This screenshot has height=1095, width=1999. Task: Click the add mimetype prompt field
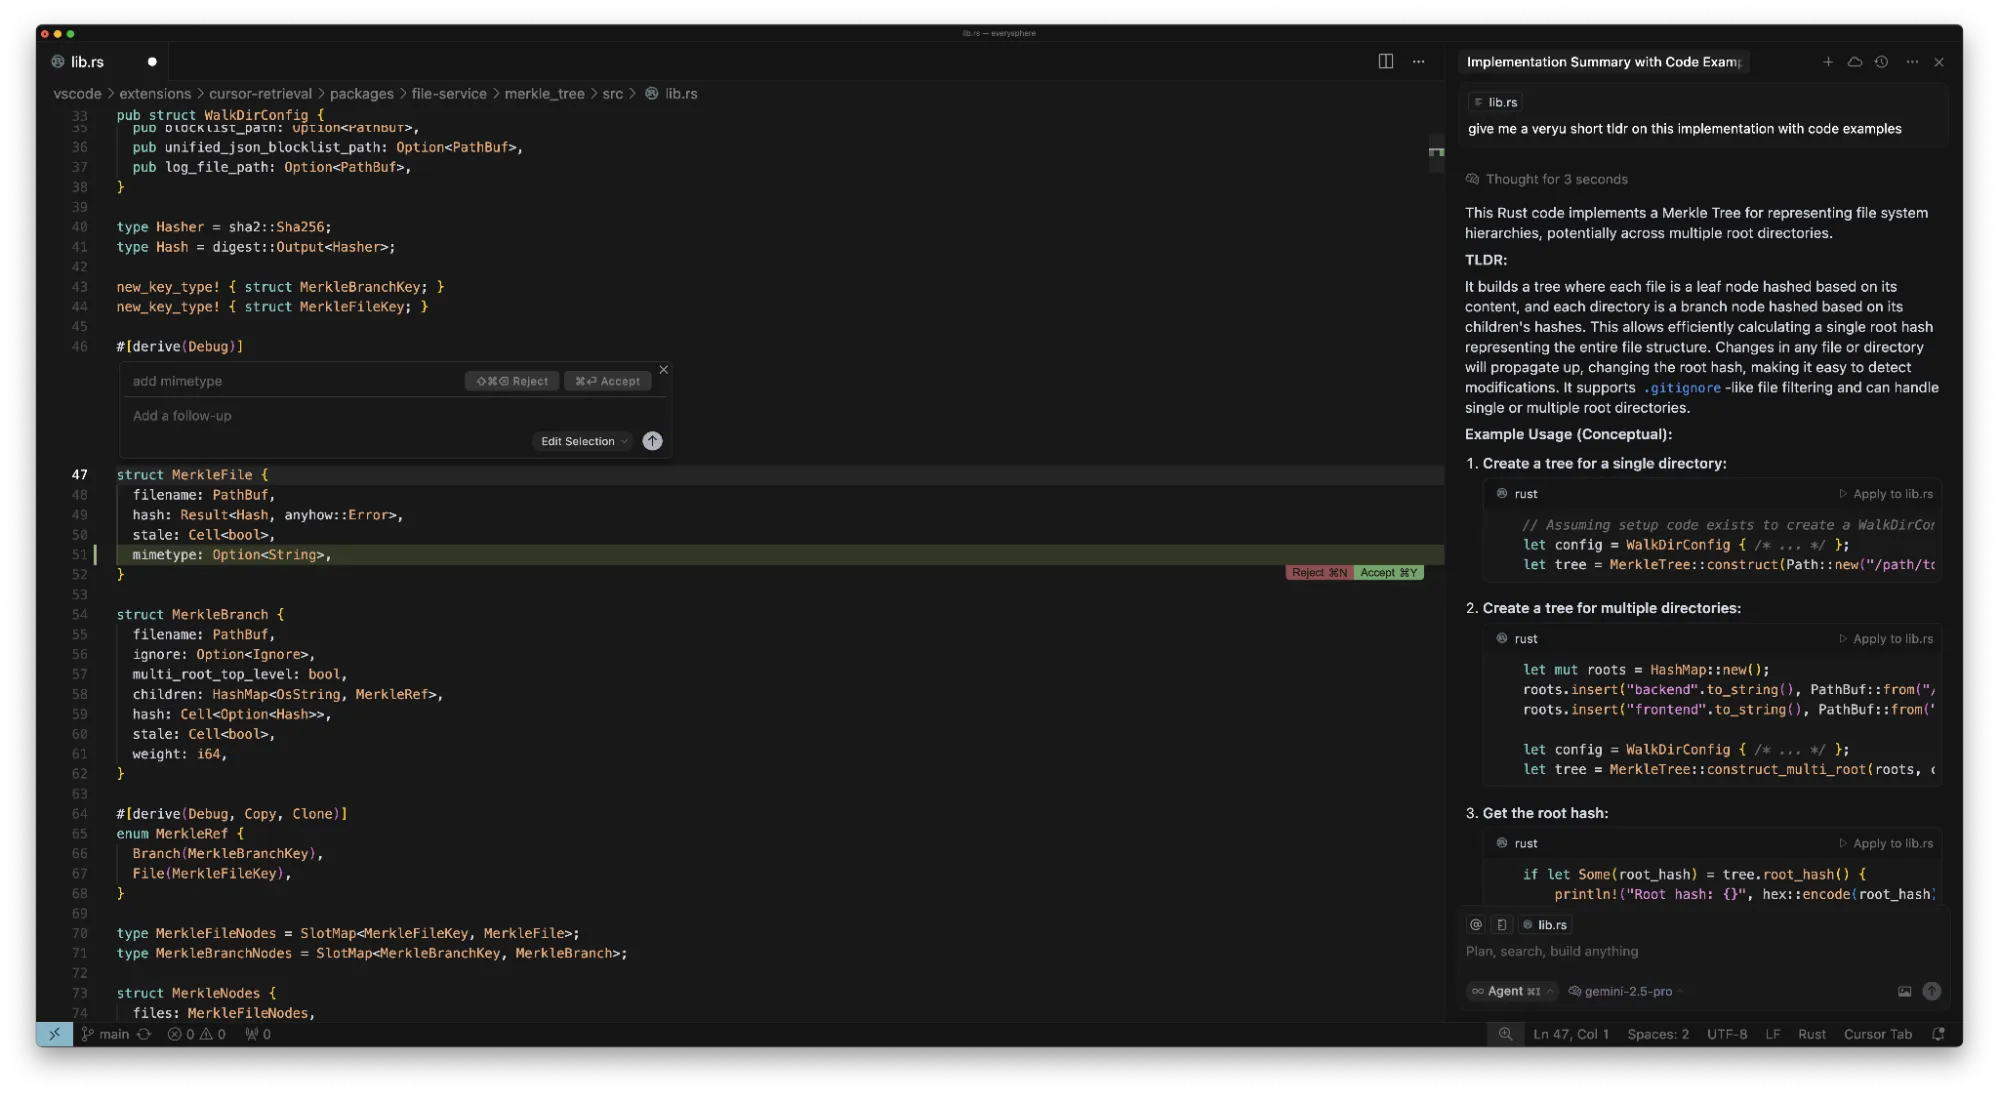295,381
